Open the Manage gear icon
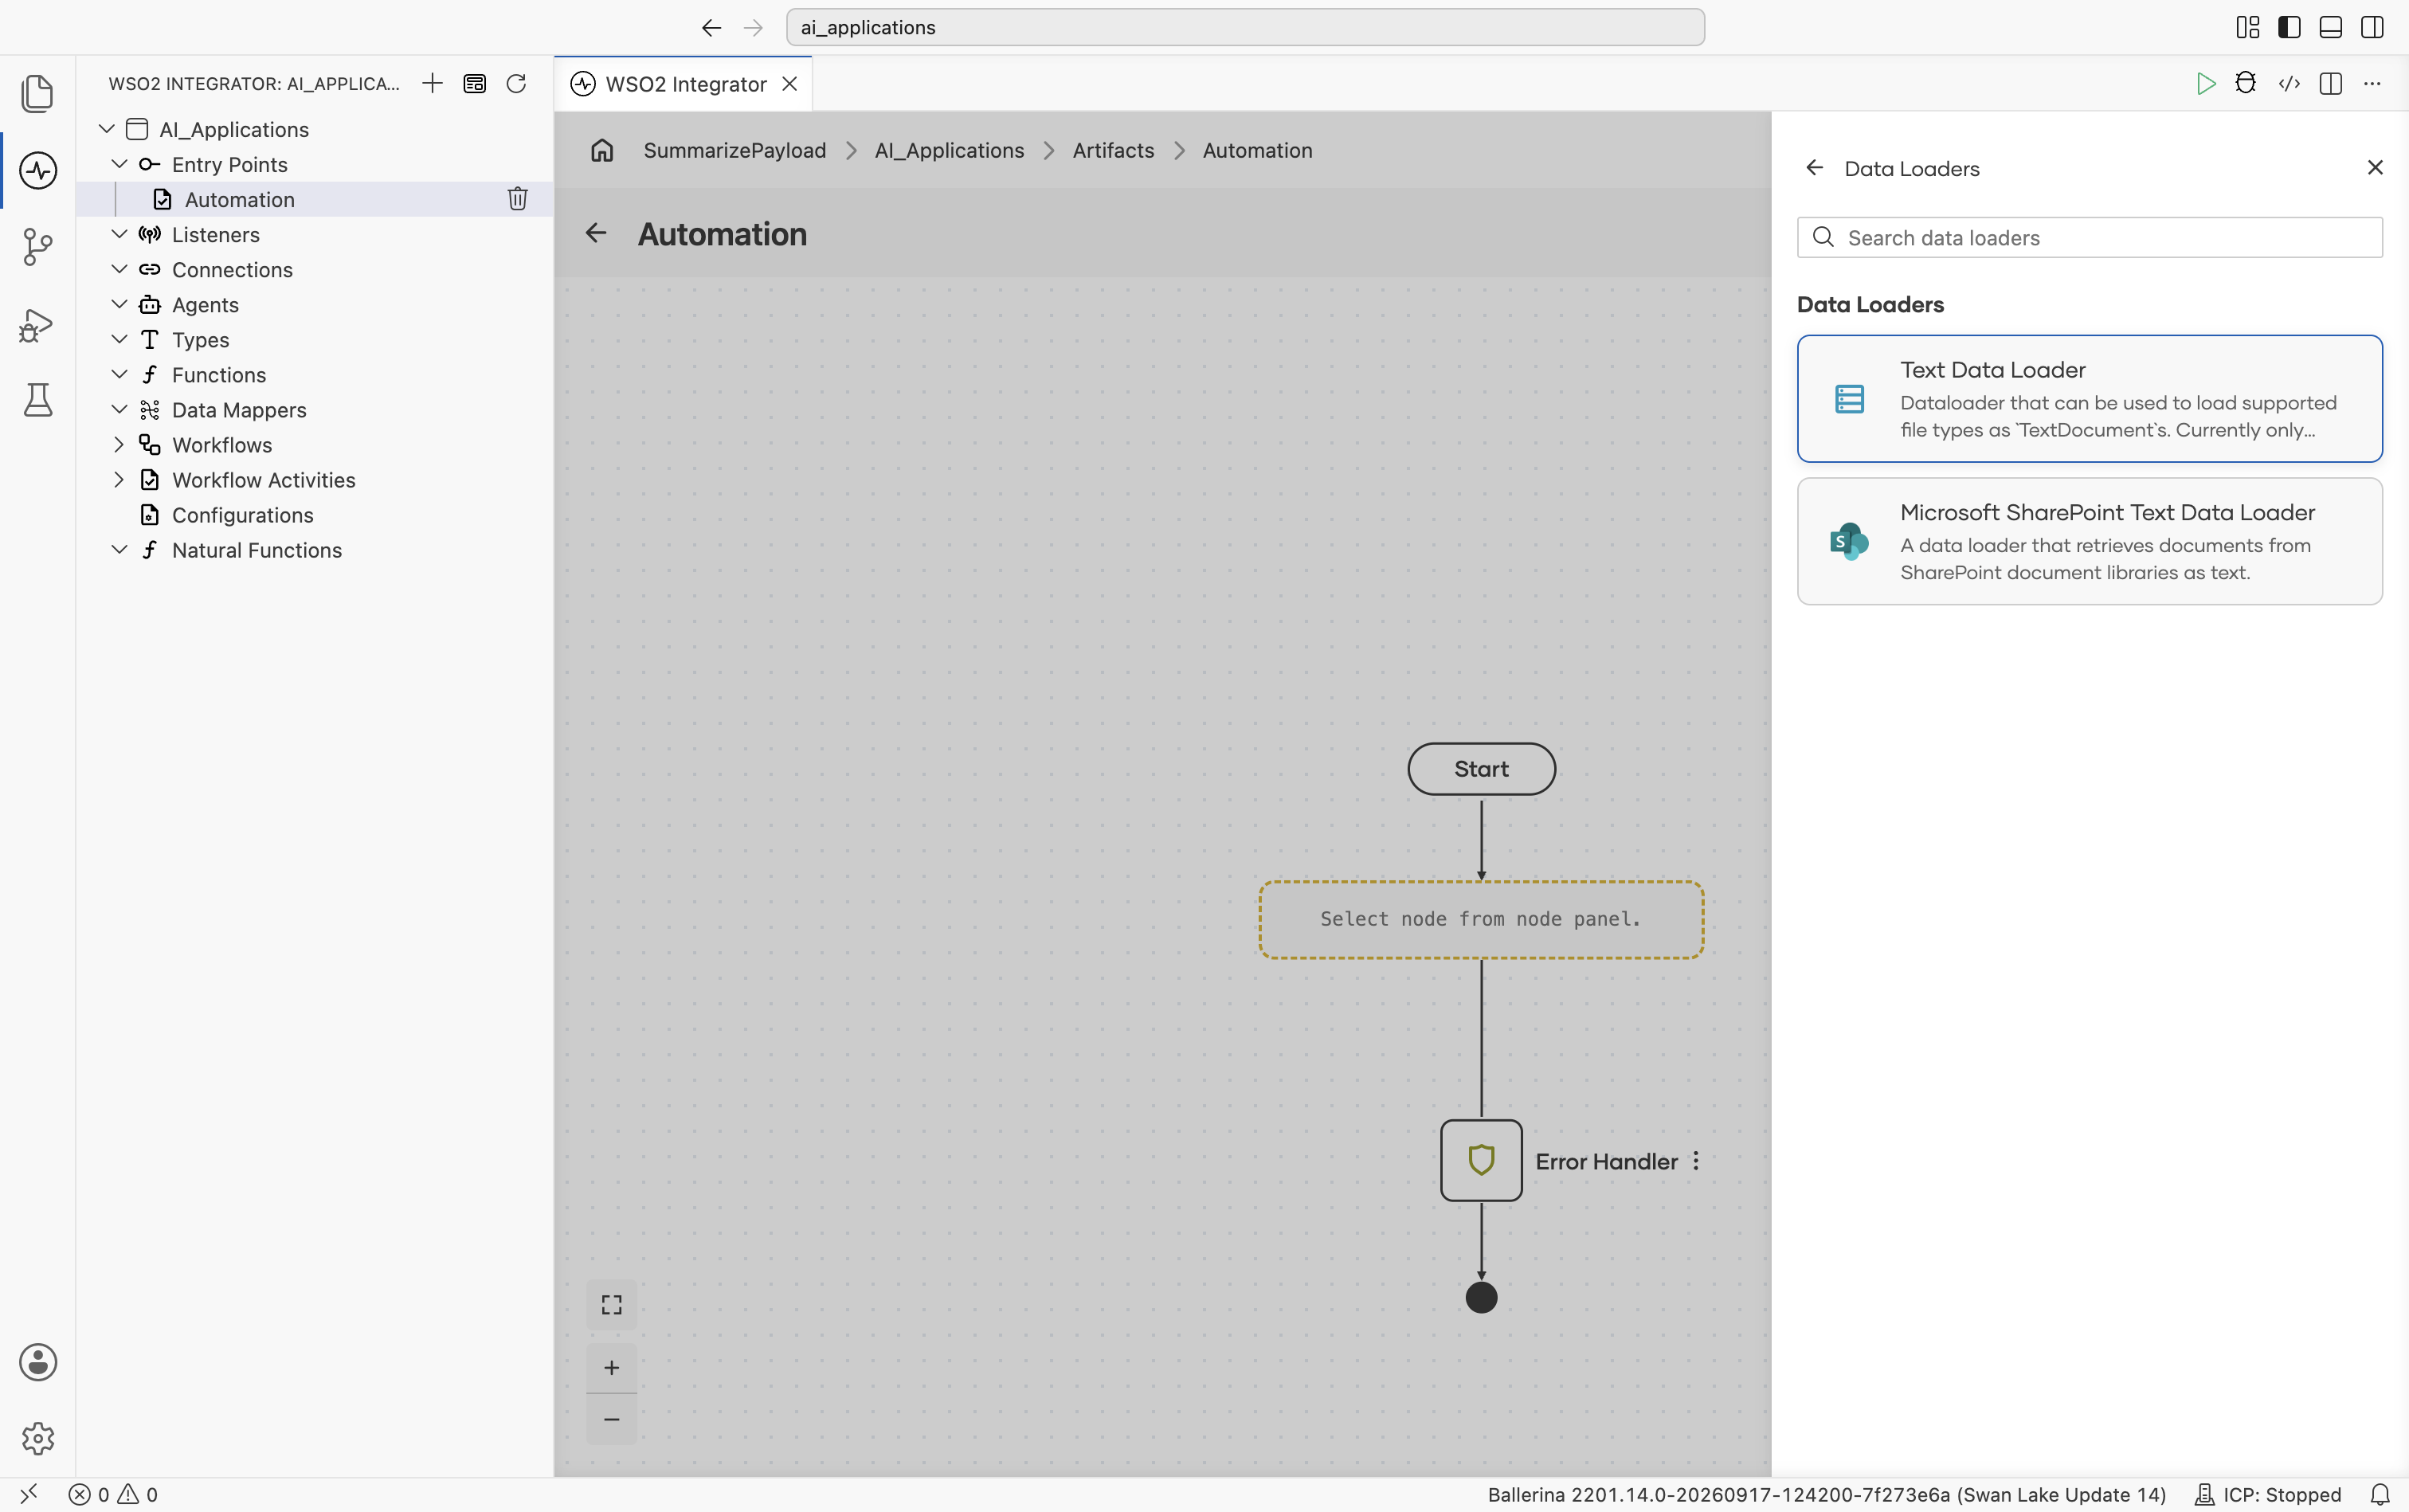 click(x=38, y=1438)
